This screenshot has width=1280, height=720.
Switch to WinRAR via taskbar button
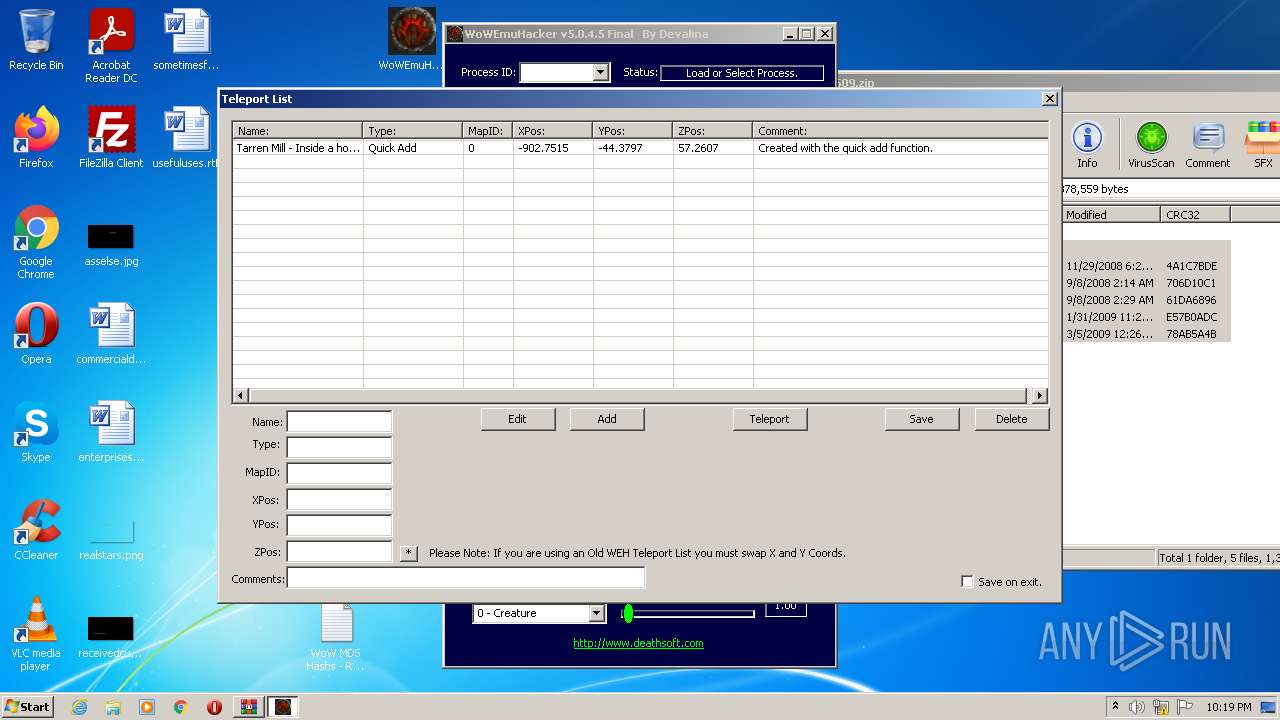pyautogui.click(x=249, y=707)
